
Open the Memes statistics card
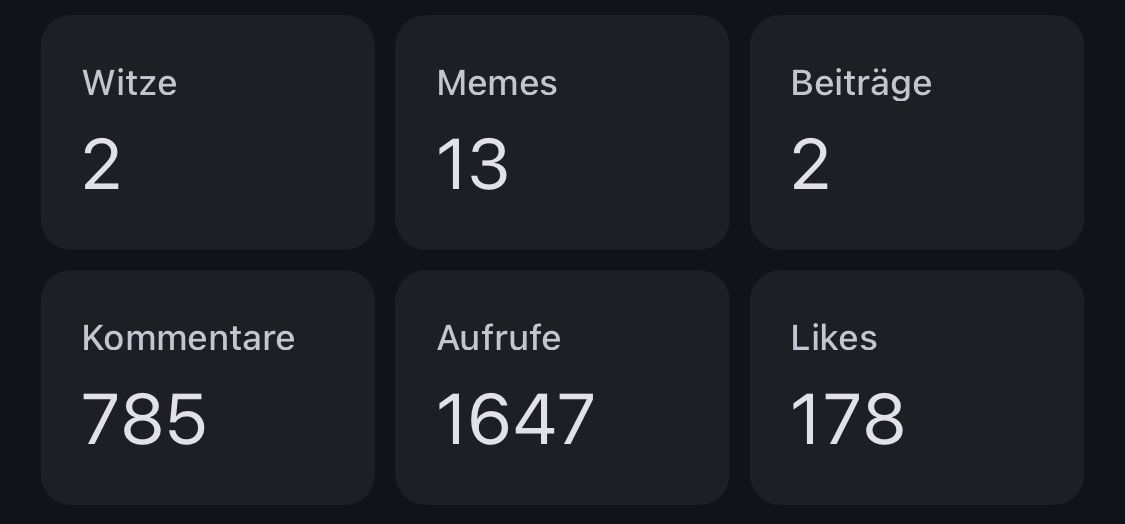point(561,132)
